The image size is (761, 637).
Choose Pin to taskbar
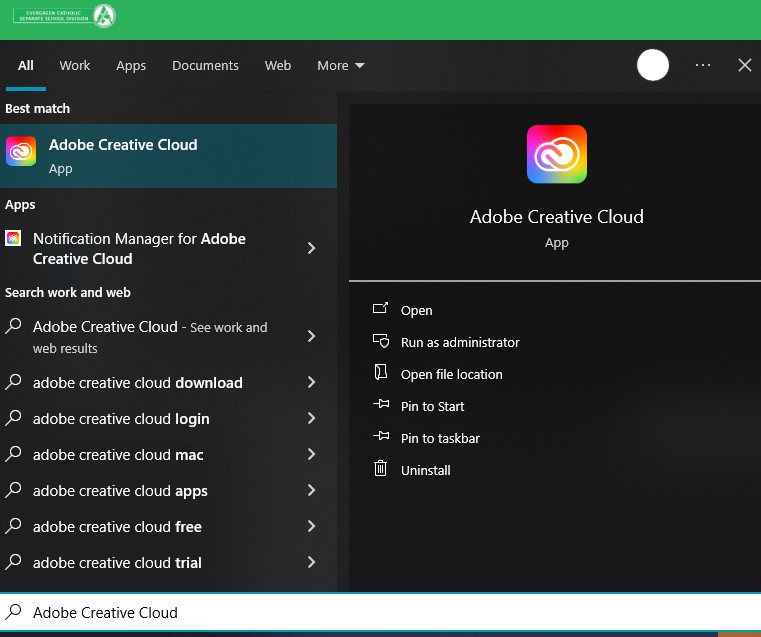(x=440, y=439)
